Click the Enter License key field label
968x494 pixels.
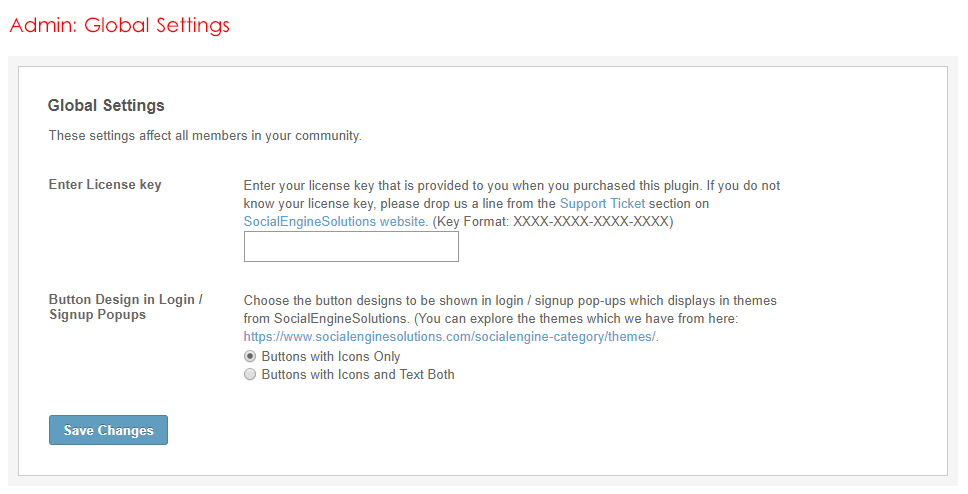point(105,185)
